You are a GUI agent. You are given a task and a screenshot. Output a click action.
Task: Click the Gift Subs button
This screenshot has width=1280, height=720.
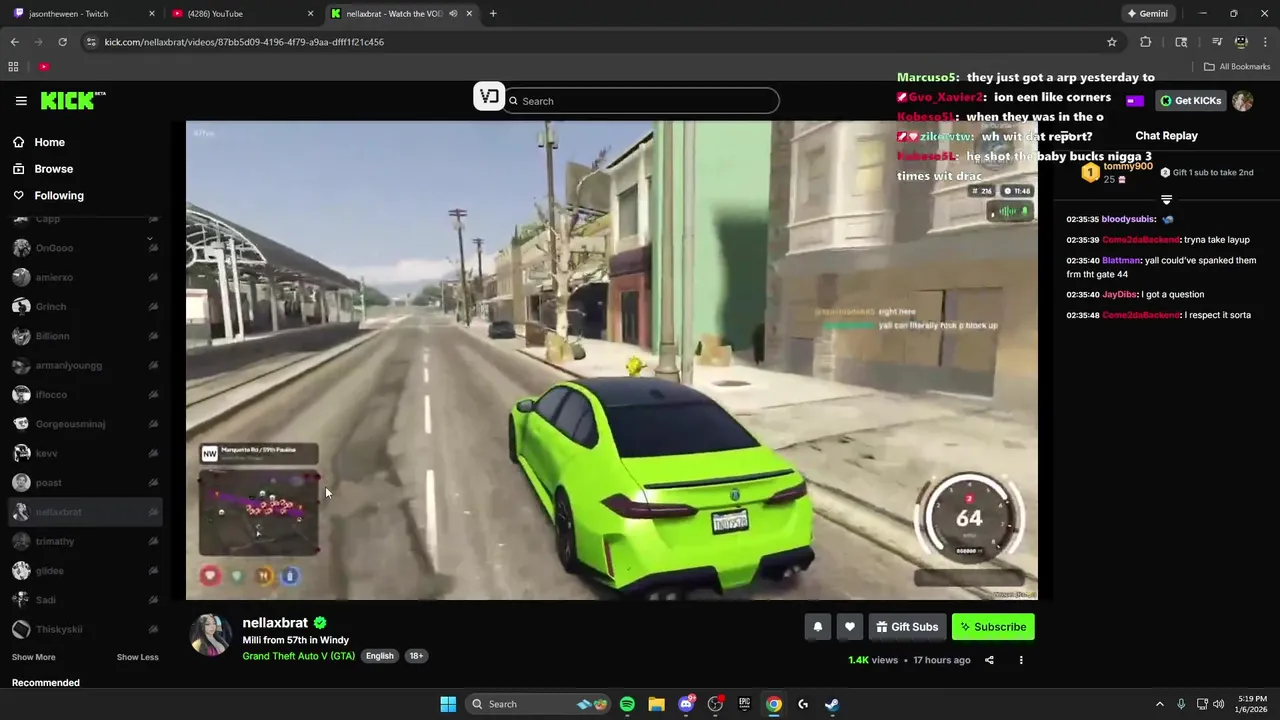point(907,627)
